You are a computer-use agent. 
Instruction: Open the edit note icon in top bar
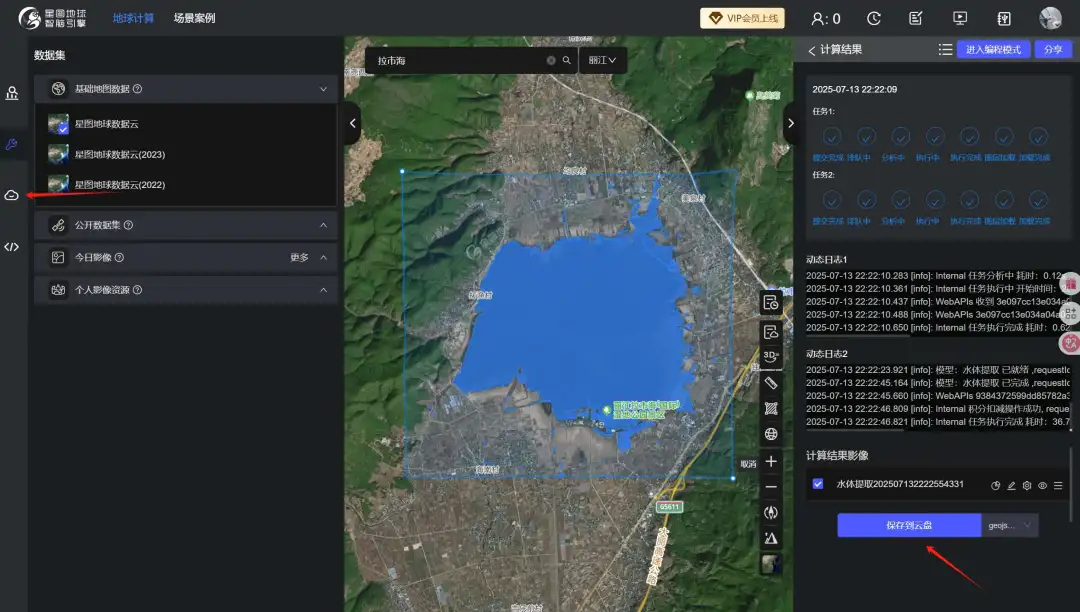915,19
